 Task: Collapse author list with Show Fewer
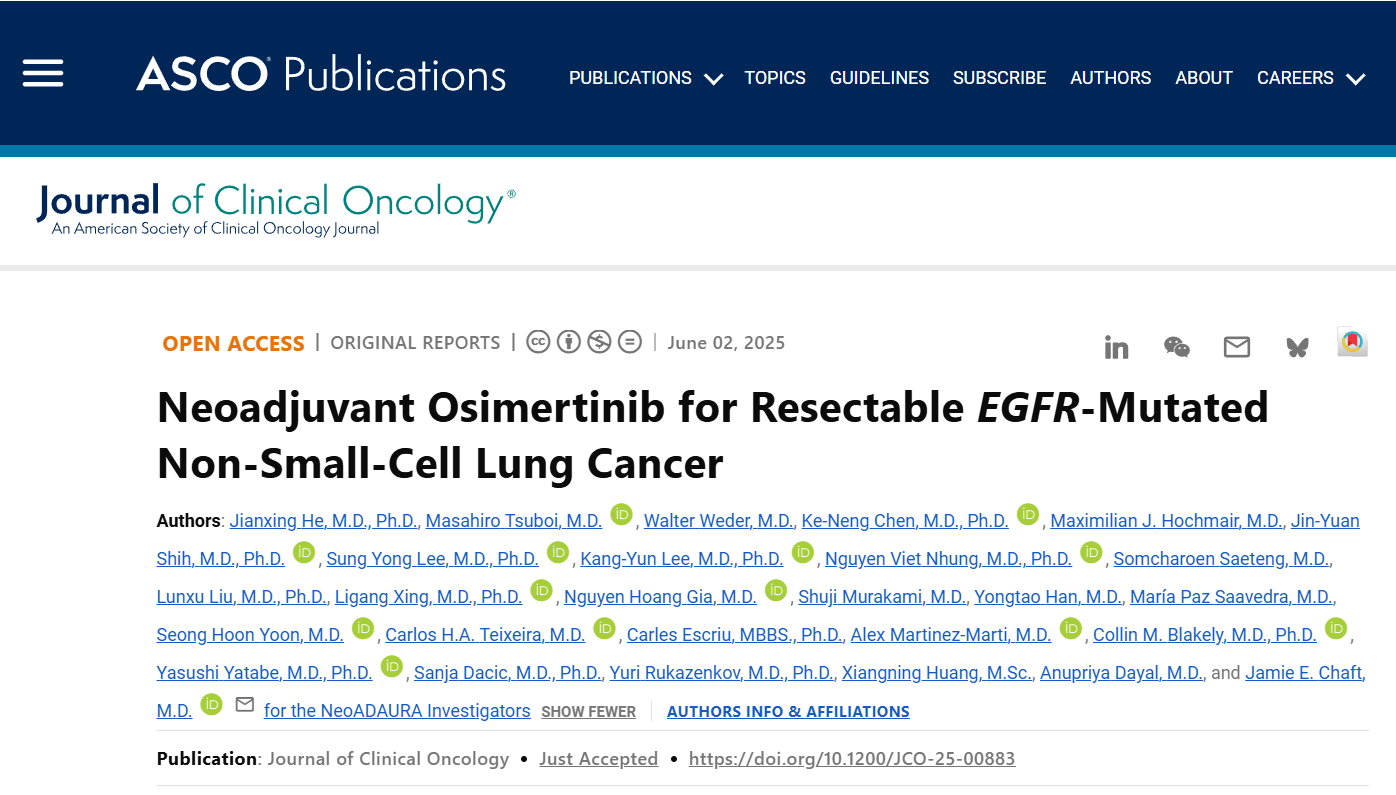[588, 712]
